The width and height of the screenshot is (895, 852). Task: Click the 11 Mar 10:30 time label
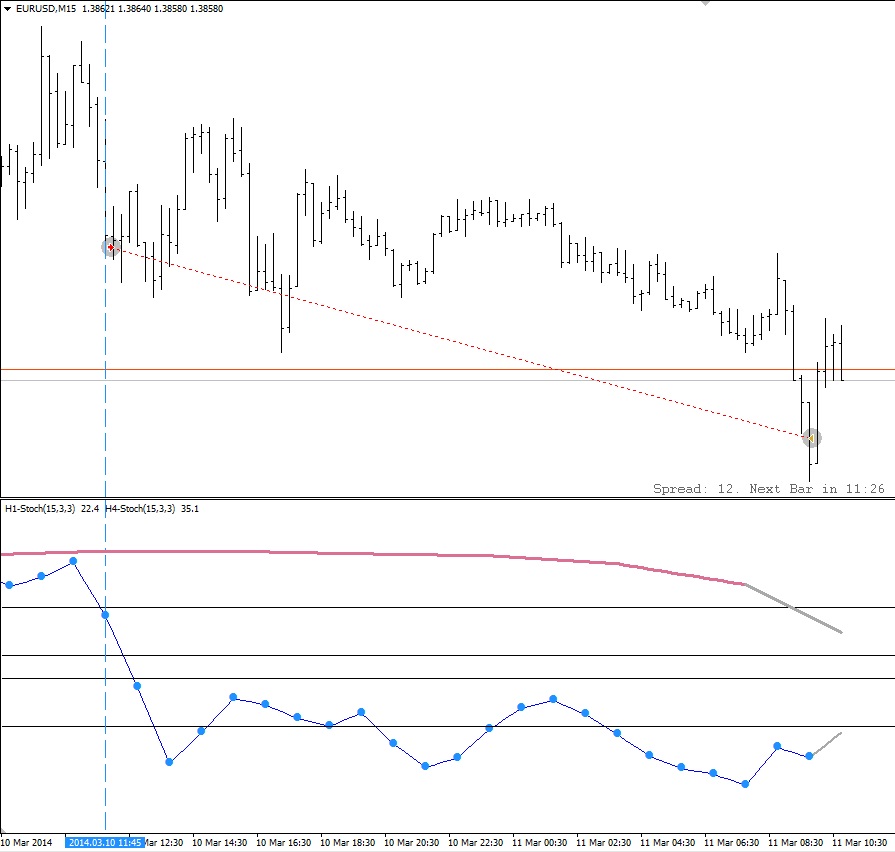click(859, 842)
